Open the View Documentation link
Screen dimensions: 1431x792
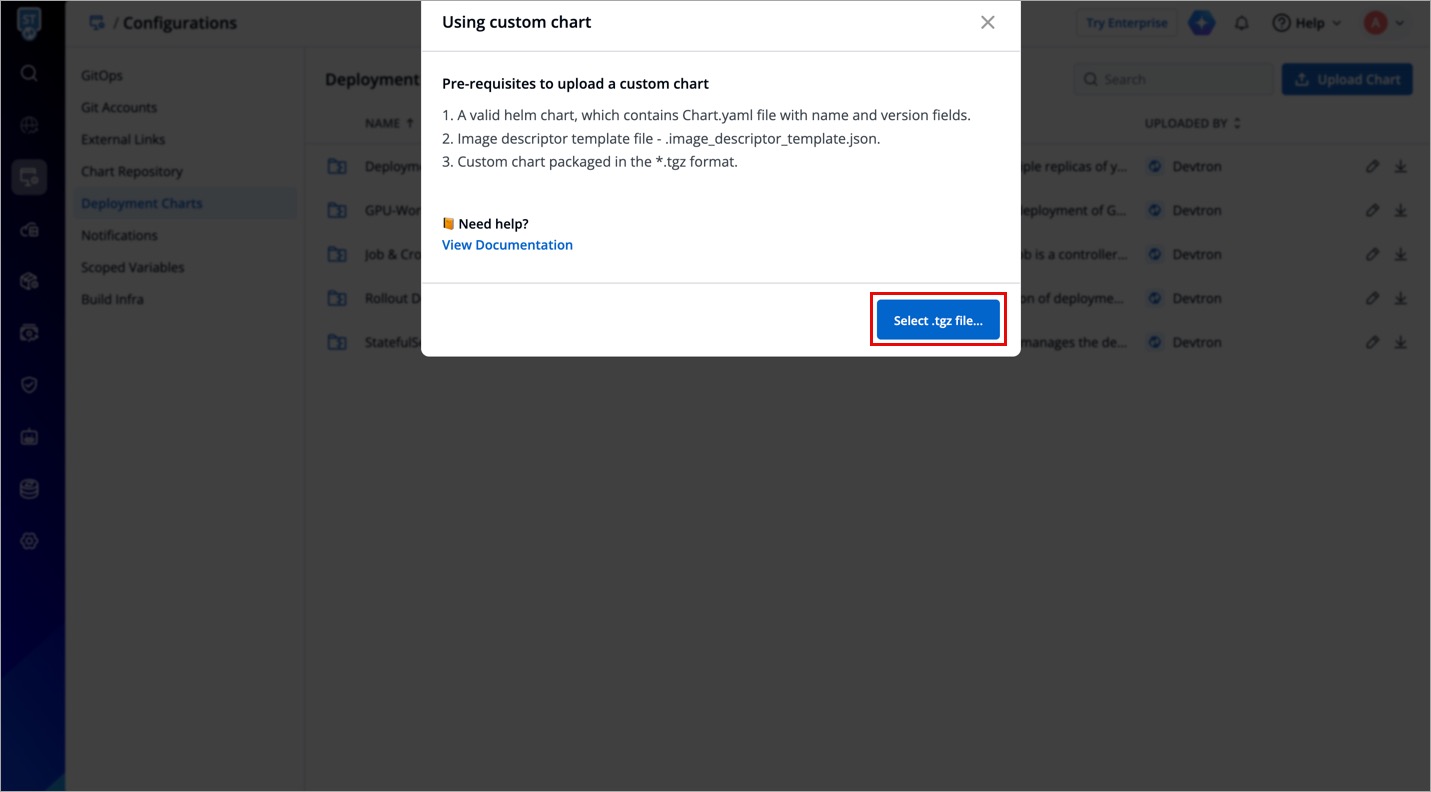tap(507, 245)
